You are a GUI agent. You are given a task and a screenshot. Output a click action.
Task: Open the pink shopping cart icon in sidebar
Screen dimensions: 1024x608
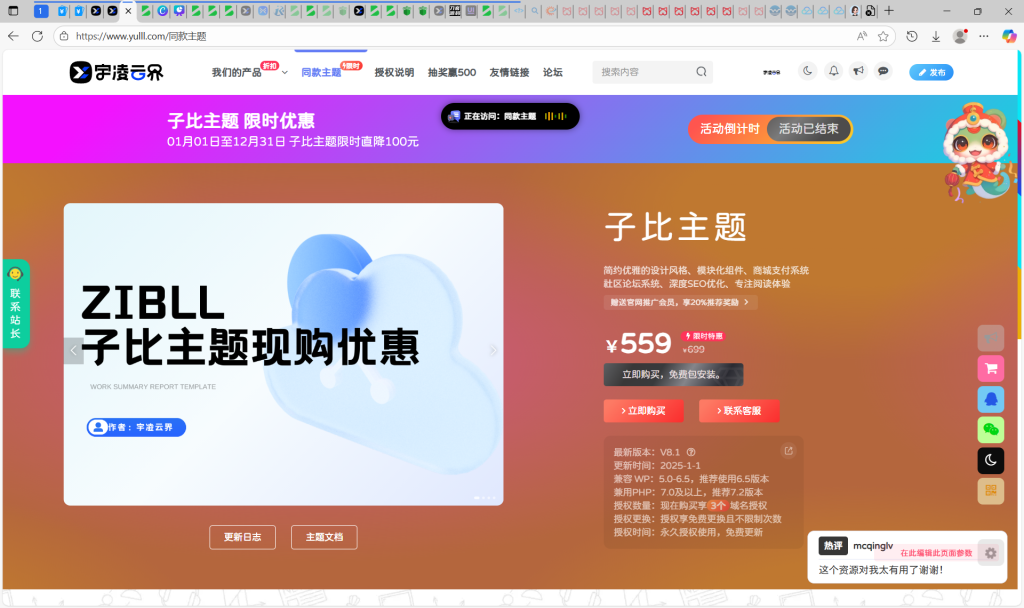point(990,368)
